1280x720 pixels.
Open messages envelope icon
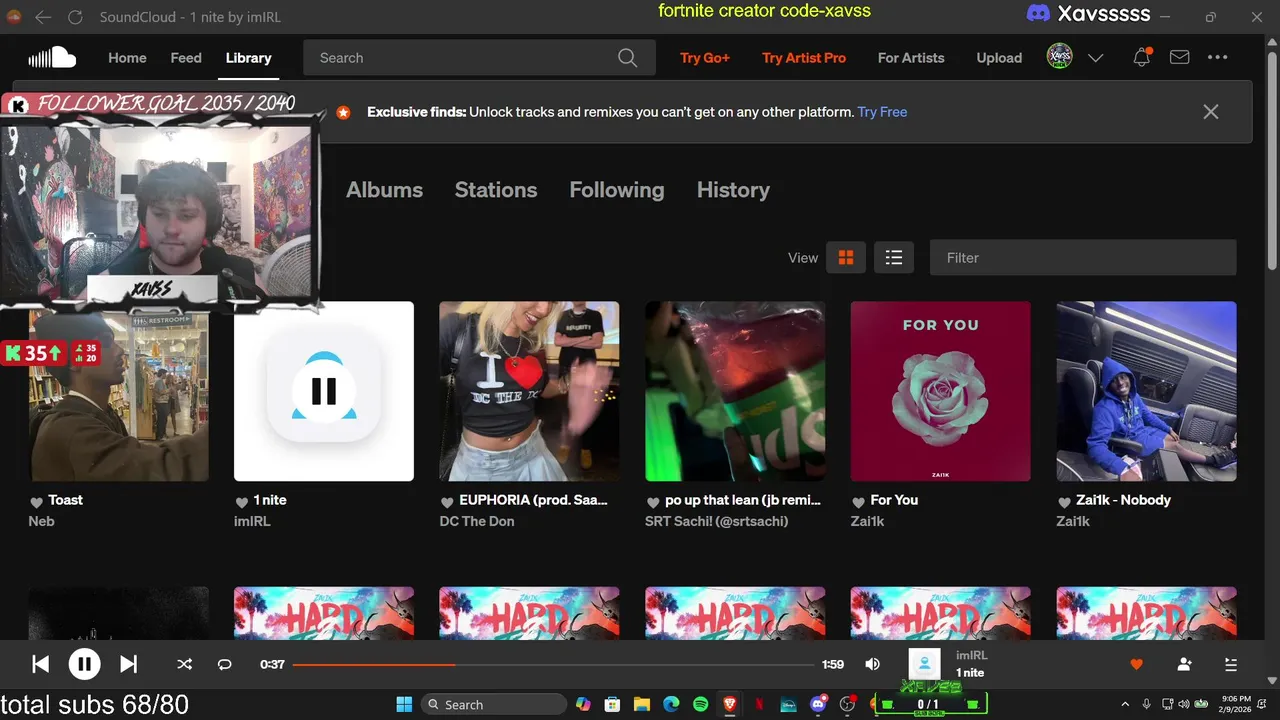(1180, 58)
